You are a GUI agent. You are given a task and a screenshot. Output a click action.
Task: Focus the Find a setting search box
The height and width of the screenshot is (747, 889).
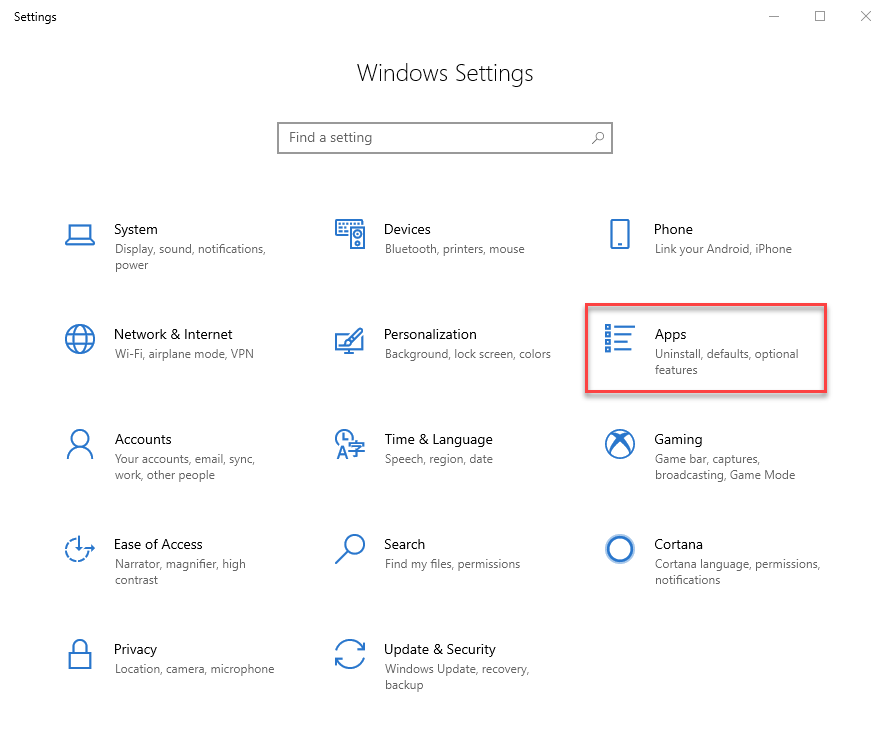point(445,138)
